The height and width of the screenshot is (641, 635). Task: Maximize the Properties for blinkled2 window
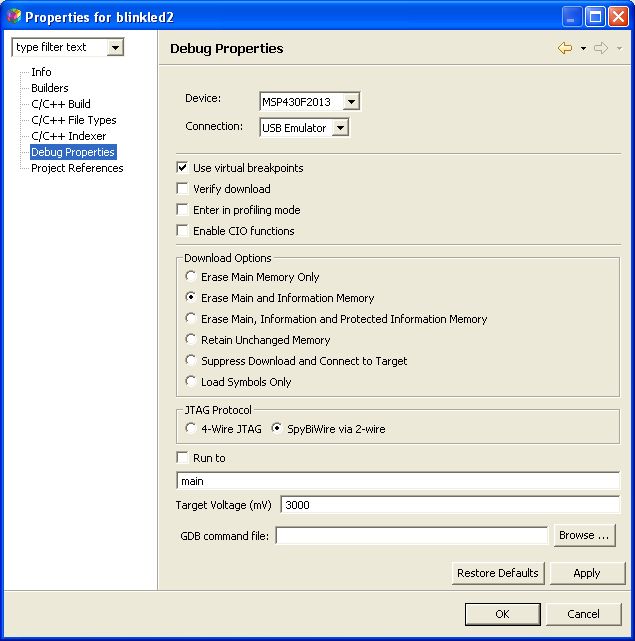[595, 17]
